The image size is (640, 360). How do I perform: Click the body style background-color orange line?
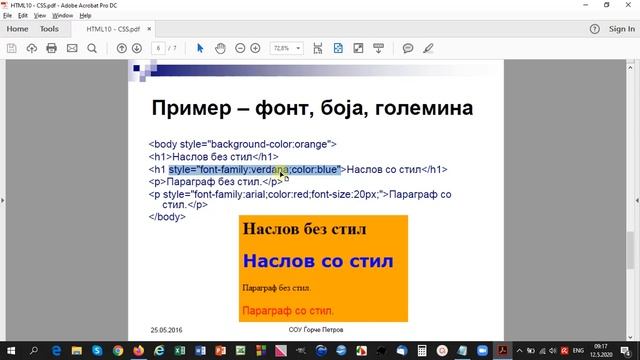coord(242,144)
